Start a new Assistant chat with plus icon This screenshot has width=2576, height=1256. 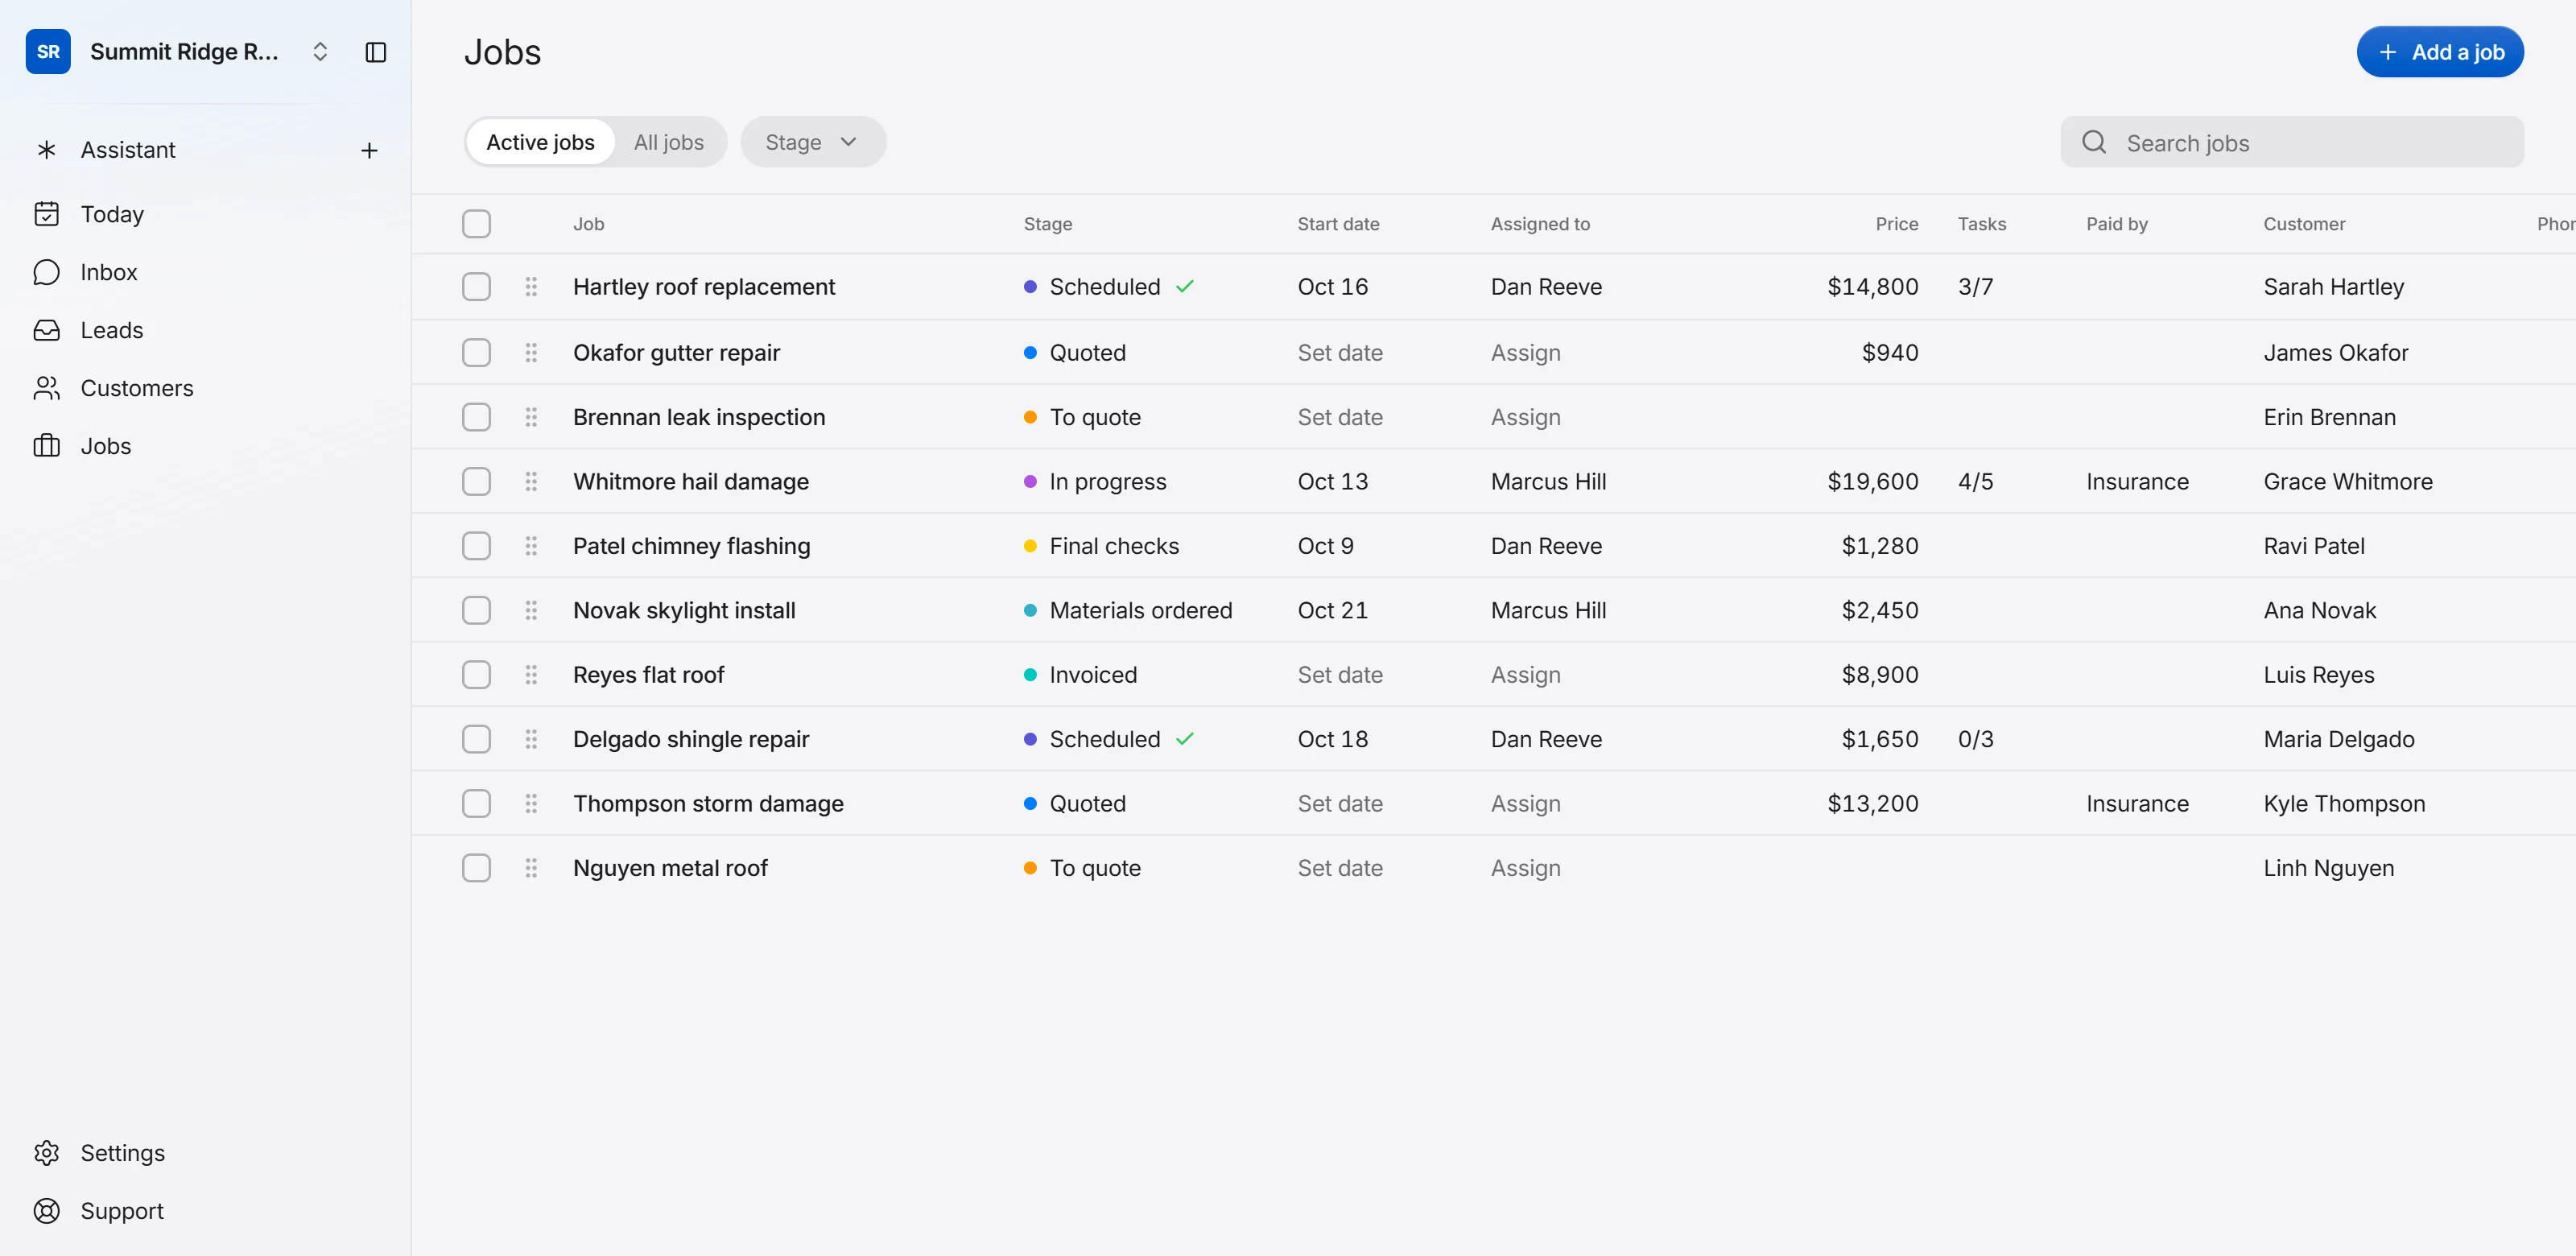[x=369, y=150]
